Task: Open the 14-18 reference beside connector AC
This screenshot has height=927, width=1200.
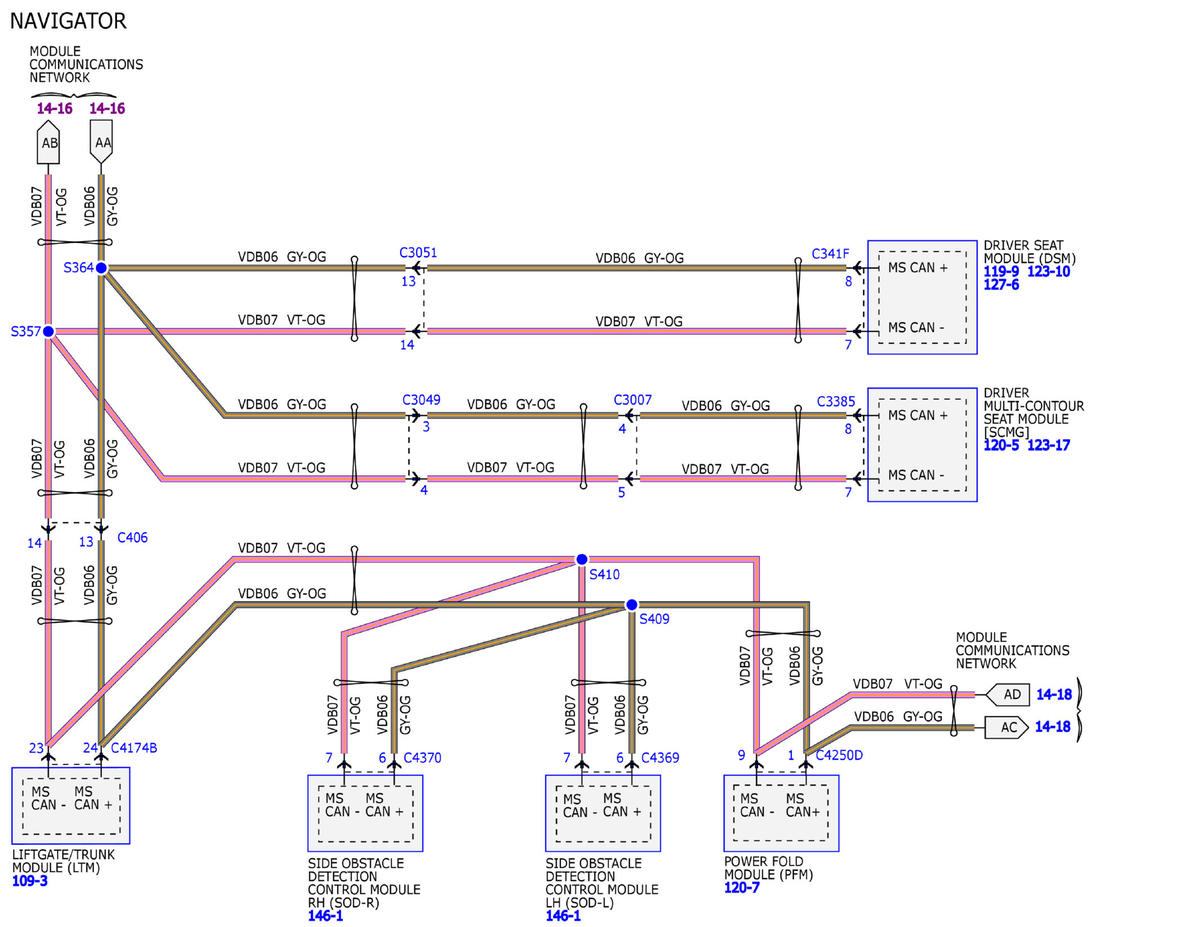Action: pyautogui.click(x=1052, y=726)
